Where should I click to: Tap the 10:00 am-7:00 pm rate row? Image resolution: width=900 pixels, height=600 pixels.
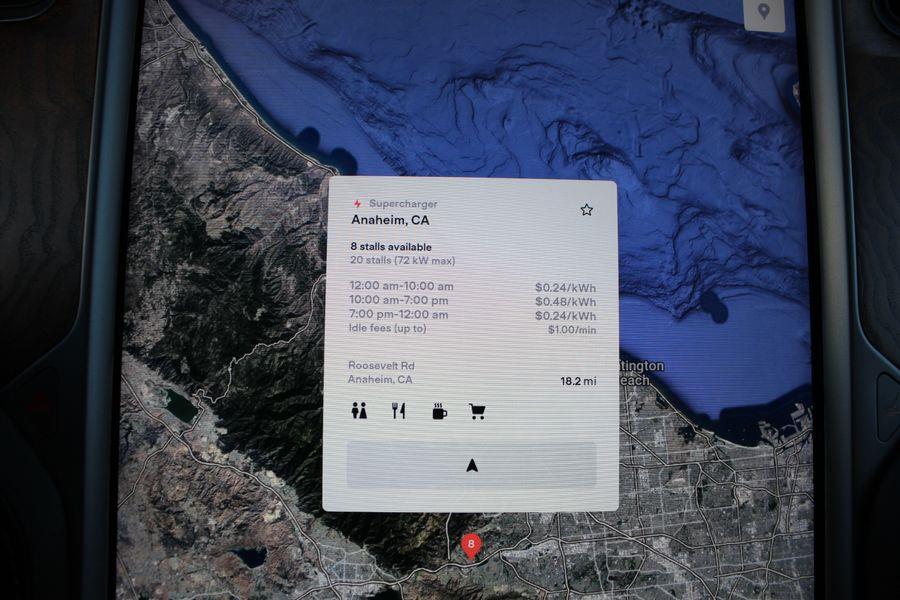[x=473, y=301]
